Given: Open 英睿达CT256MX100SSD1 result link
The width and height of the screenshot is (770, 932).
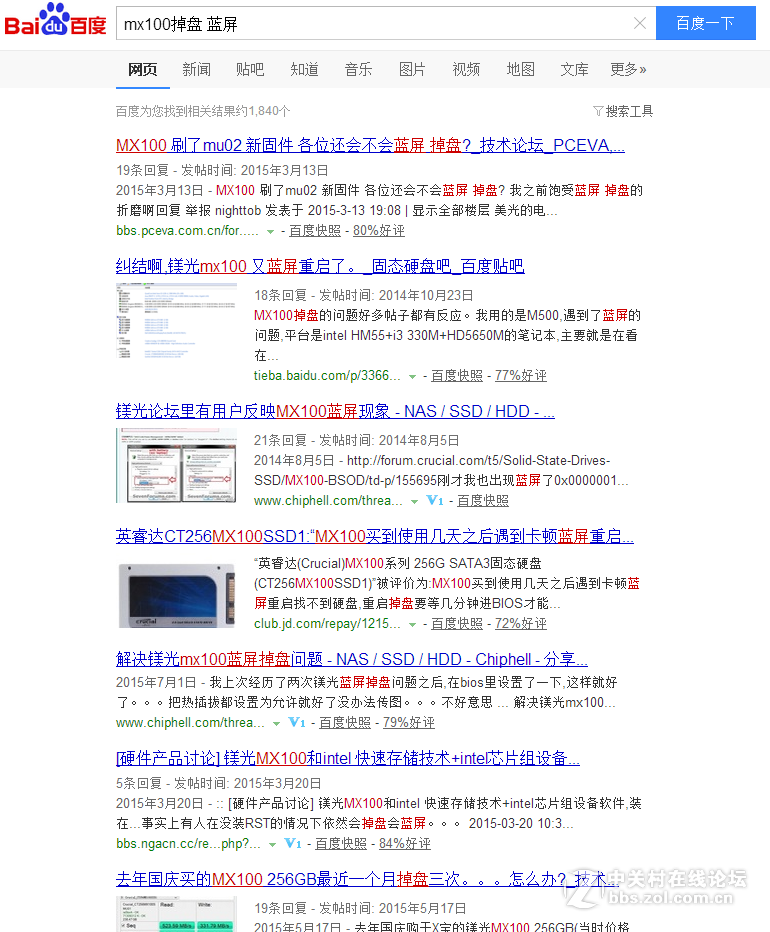Looking at the screenshot, I should click(375, 536).
